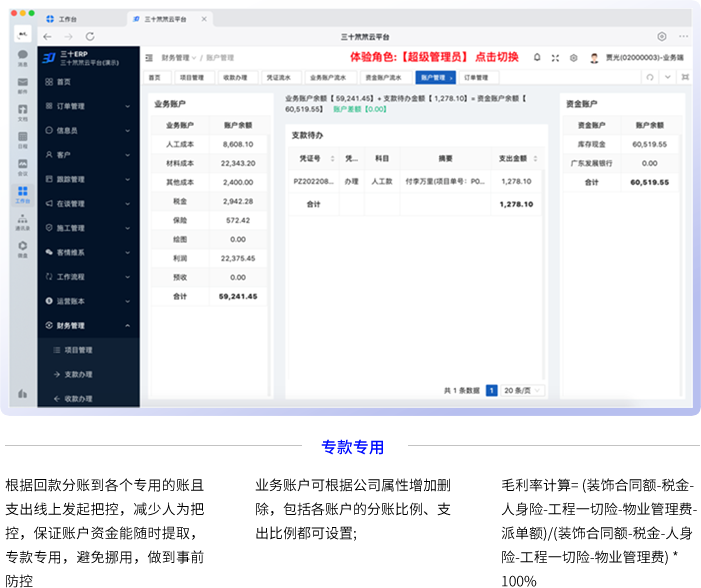Select 支款办理 in the sidebar submenu

78,374
